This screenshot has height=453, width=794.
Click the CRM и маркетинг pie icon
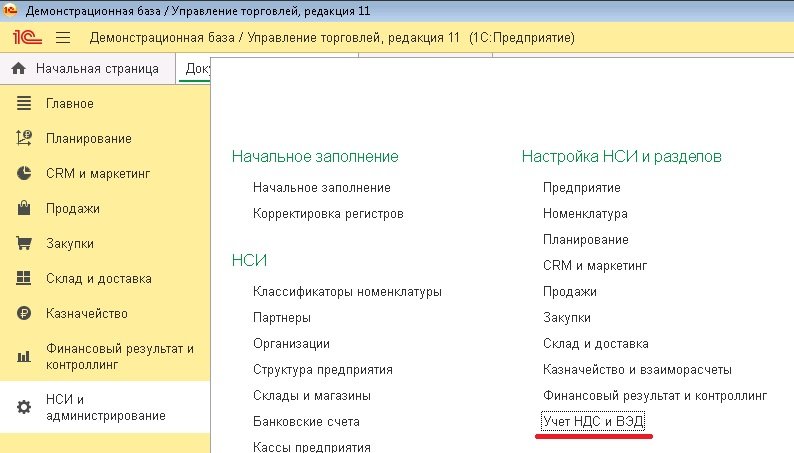coord(24,174)
